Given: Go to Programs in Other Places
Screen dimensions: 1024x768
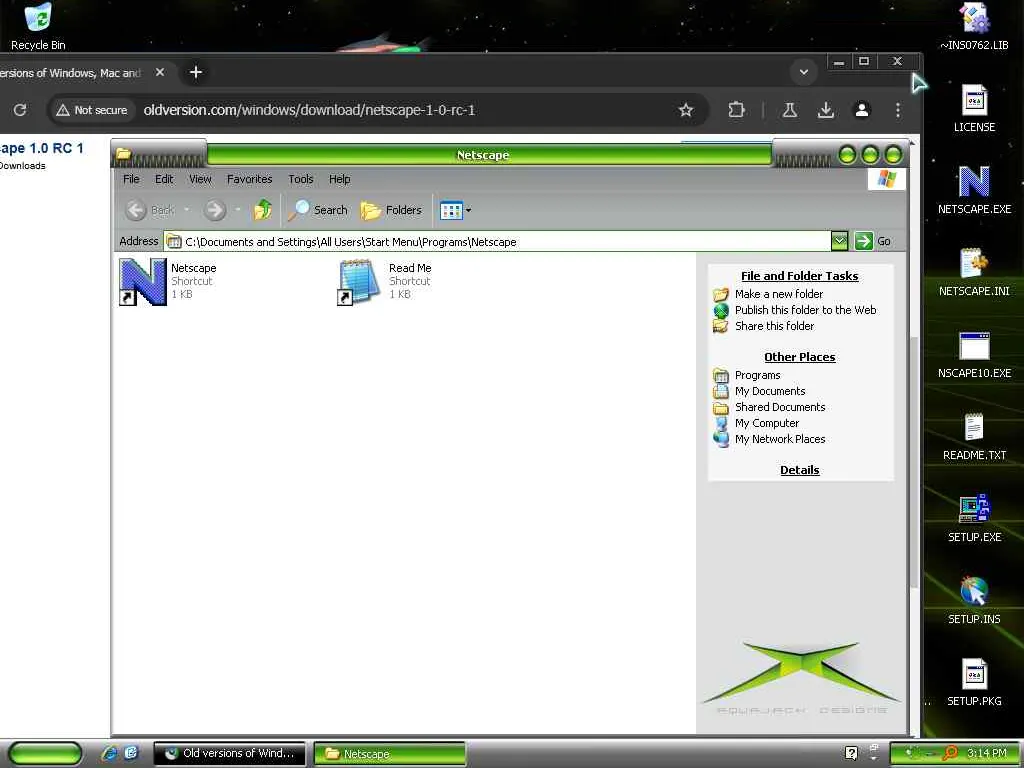Looking at the screenshot, I should click(757, 375).
